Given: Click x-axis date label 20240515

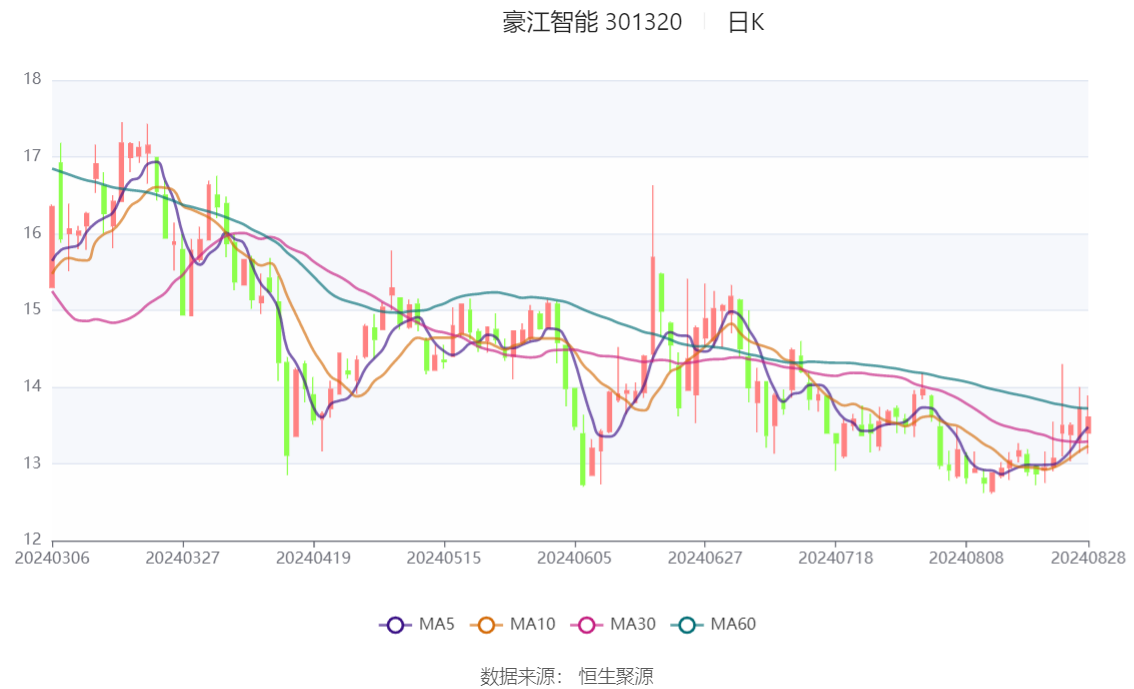Looking at the screenshot, I should tap(443, 558).
